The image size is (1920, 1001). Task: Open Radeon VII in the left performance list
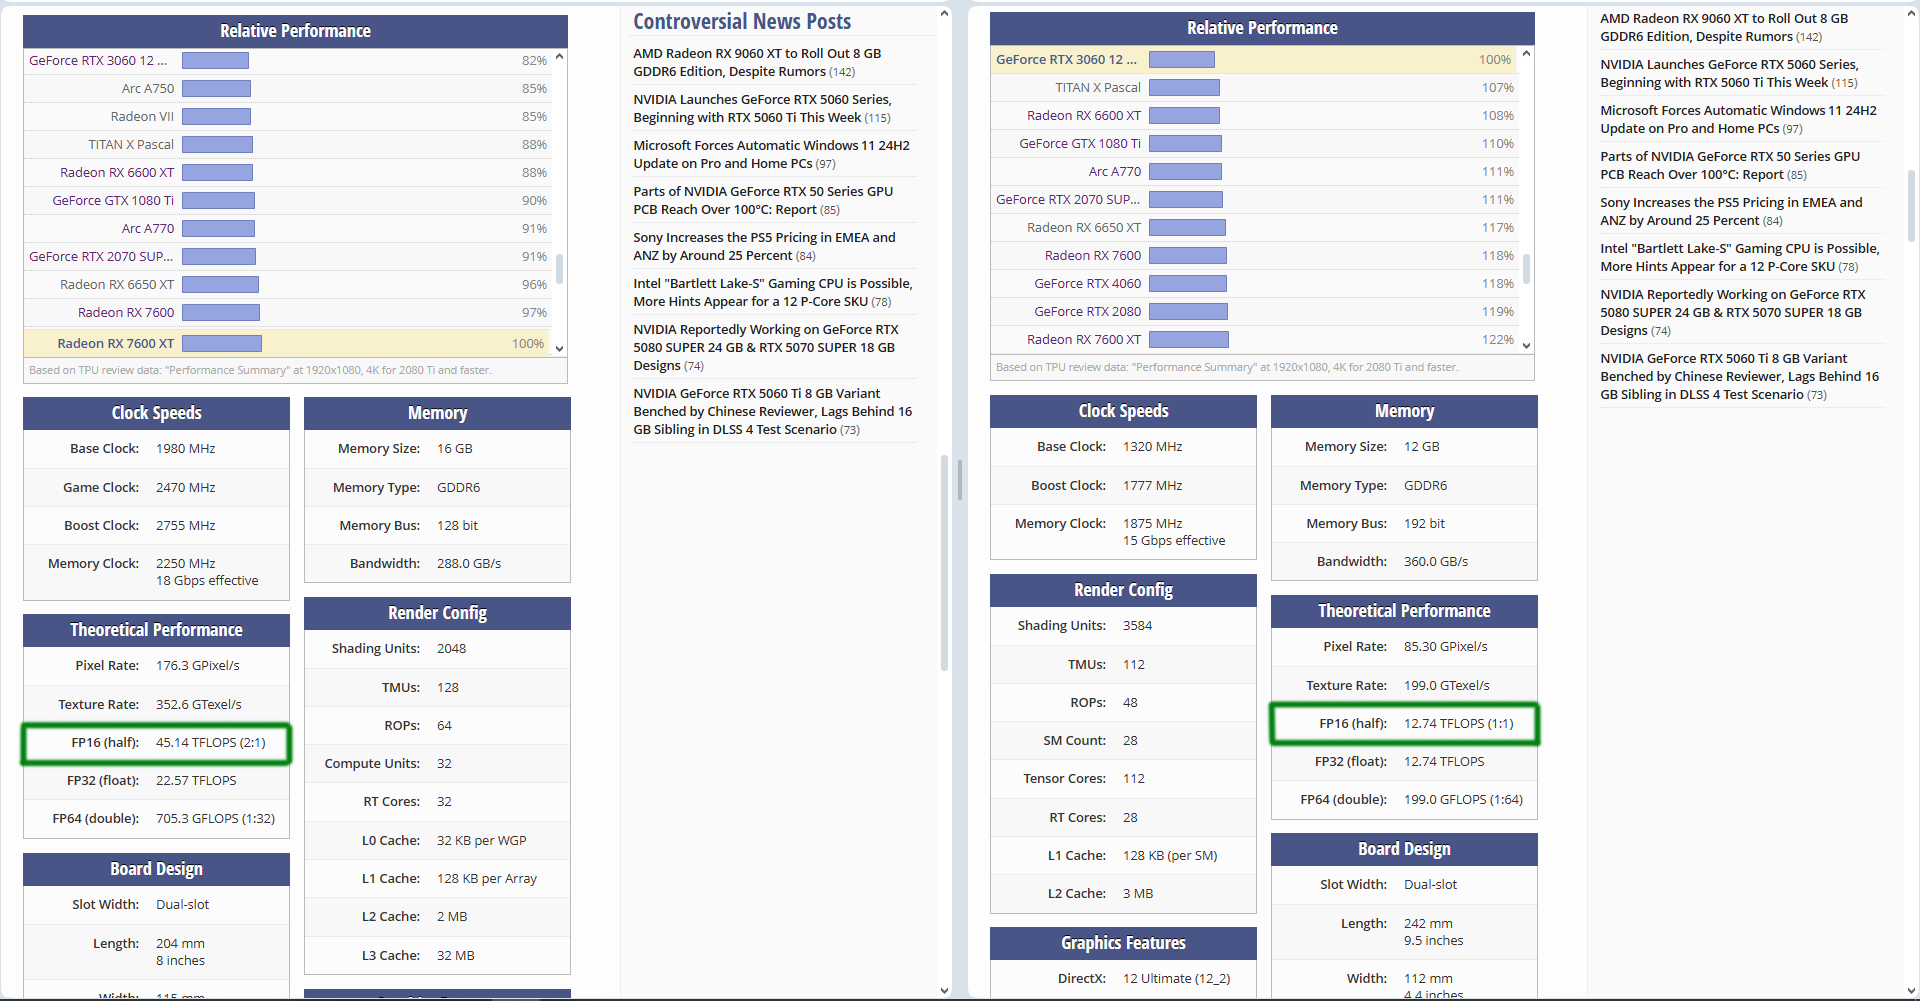(142, 116)
